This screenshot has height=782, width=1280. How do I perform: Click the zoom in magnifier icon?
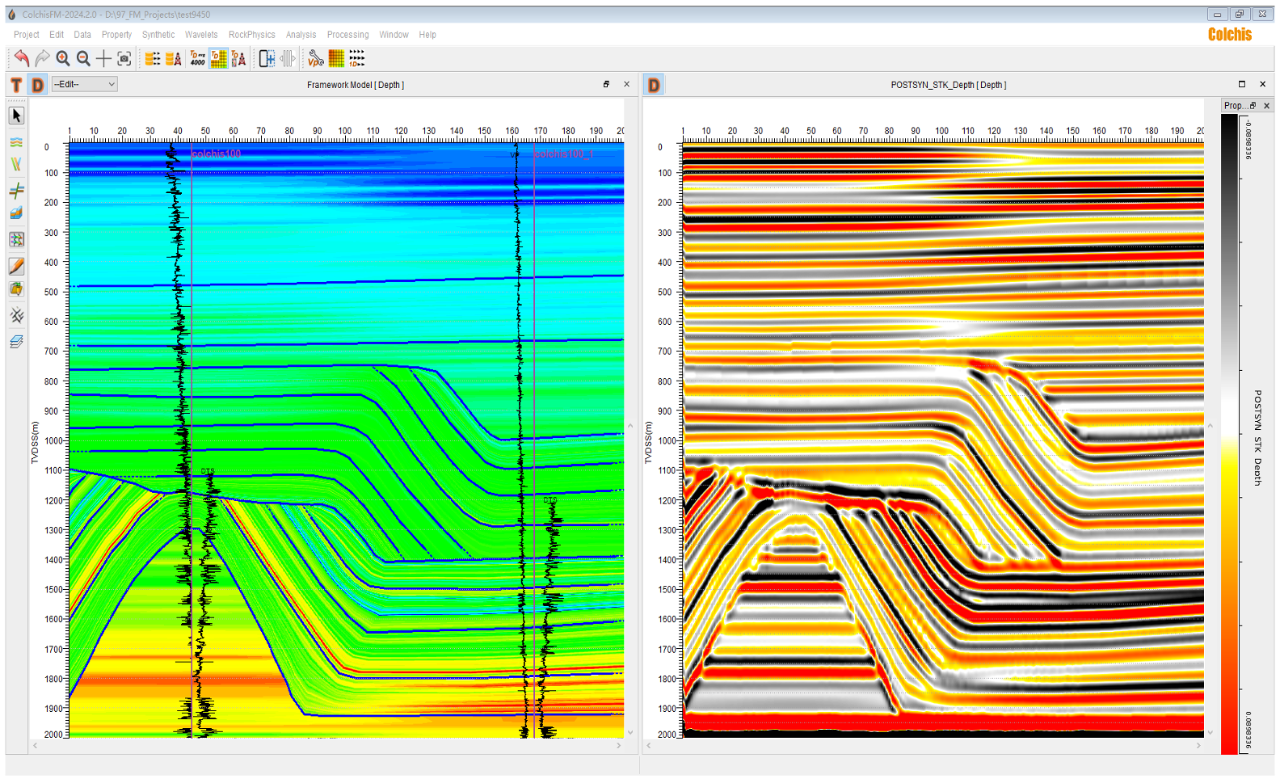[x=63, y=59]
